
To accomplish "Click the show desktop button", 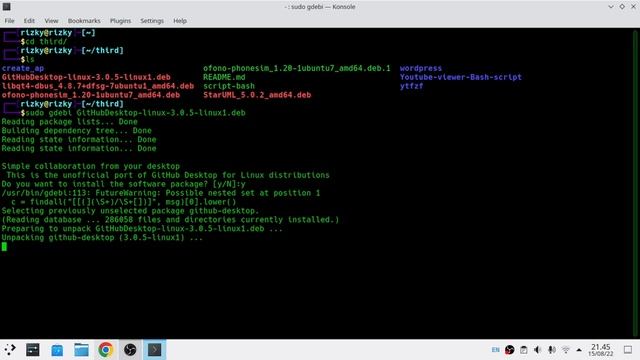I will (628, 350).
